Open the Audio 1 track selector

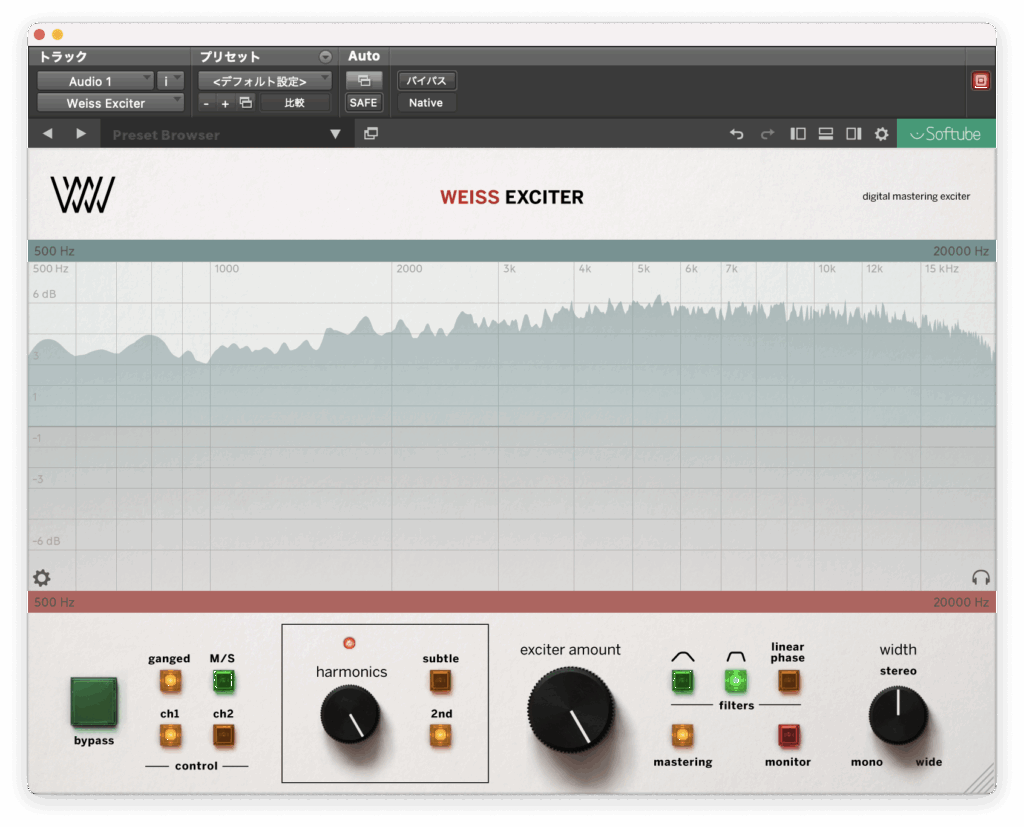95,81
